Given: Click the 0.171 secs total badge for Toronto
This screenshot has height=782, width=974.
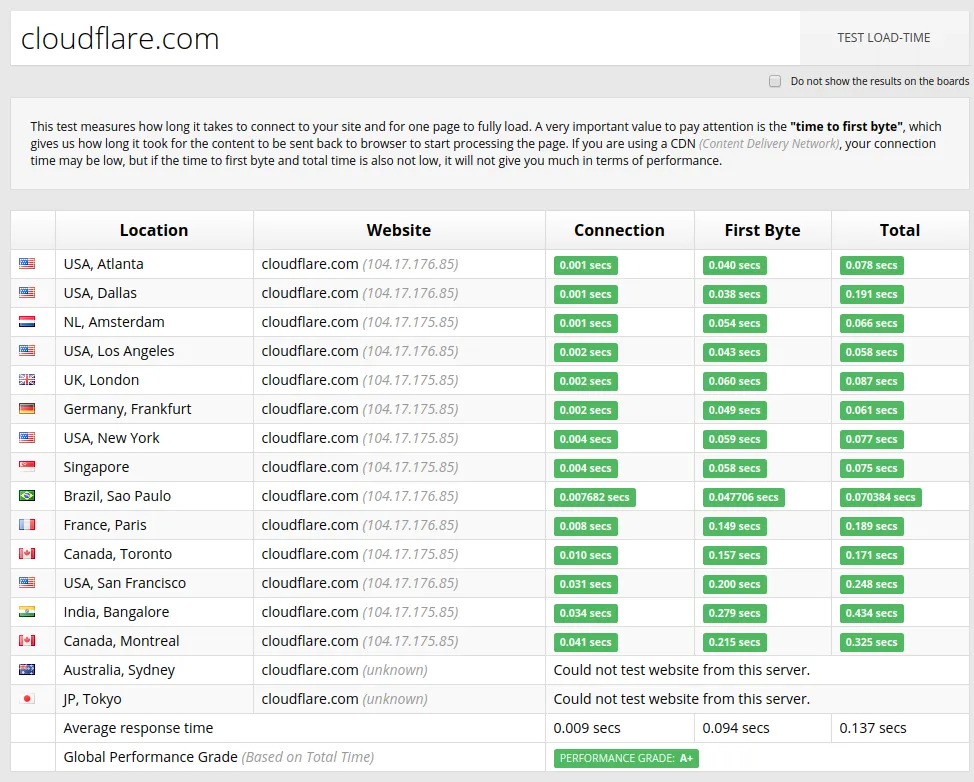Looking at the screenshot, I should (872, 555).
